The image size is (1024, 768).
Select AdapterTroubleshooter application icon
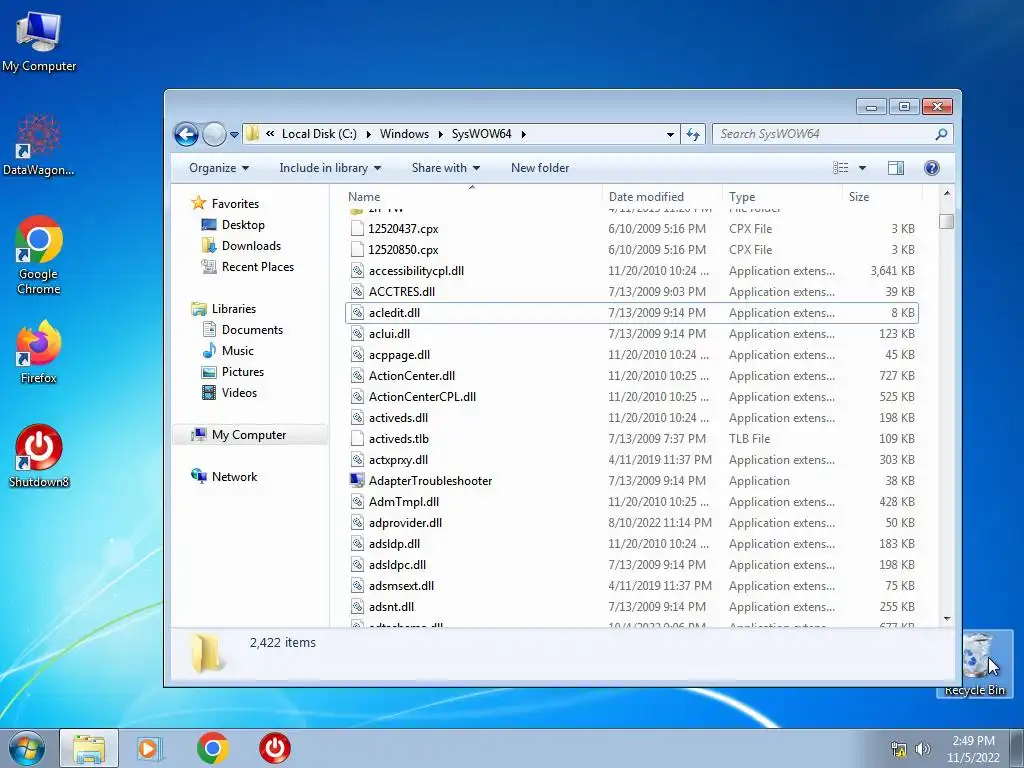pyautogui.click(x=357, y=481)
